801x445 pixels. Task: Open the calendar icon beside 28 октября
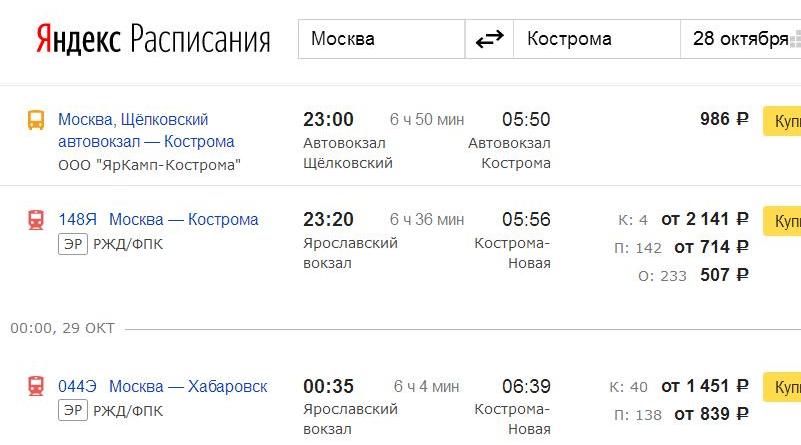pyautogui.click(x=796, y=40)
